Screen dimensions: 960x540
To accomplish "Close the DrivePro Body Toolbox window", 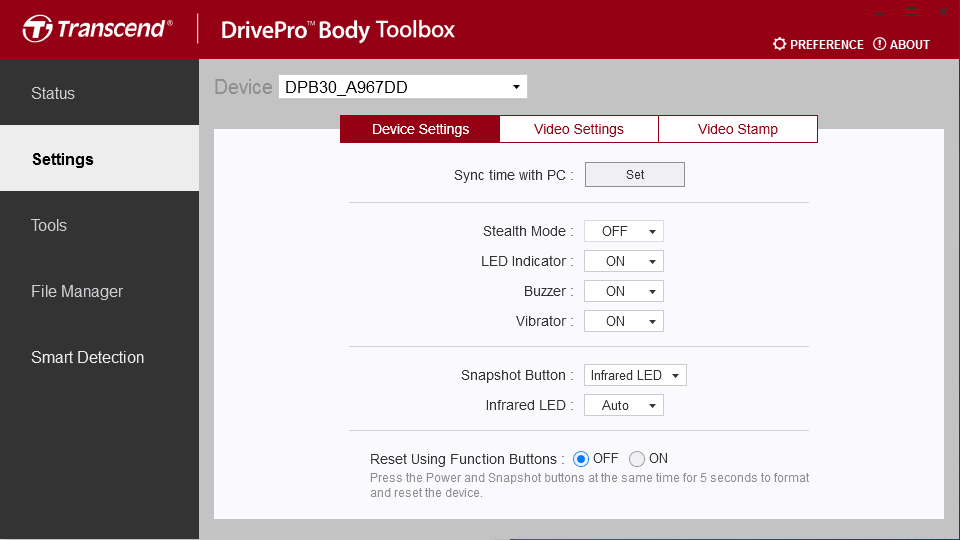I will coord(943,12).
